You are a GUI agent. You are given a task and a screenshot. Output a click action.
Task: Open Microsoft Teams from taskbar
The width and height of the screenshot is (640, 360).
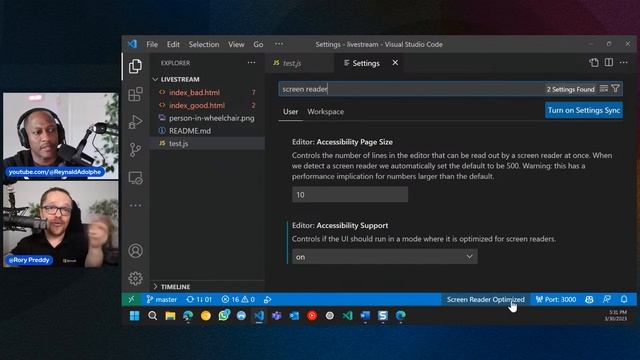[276, 316]
